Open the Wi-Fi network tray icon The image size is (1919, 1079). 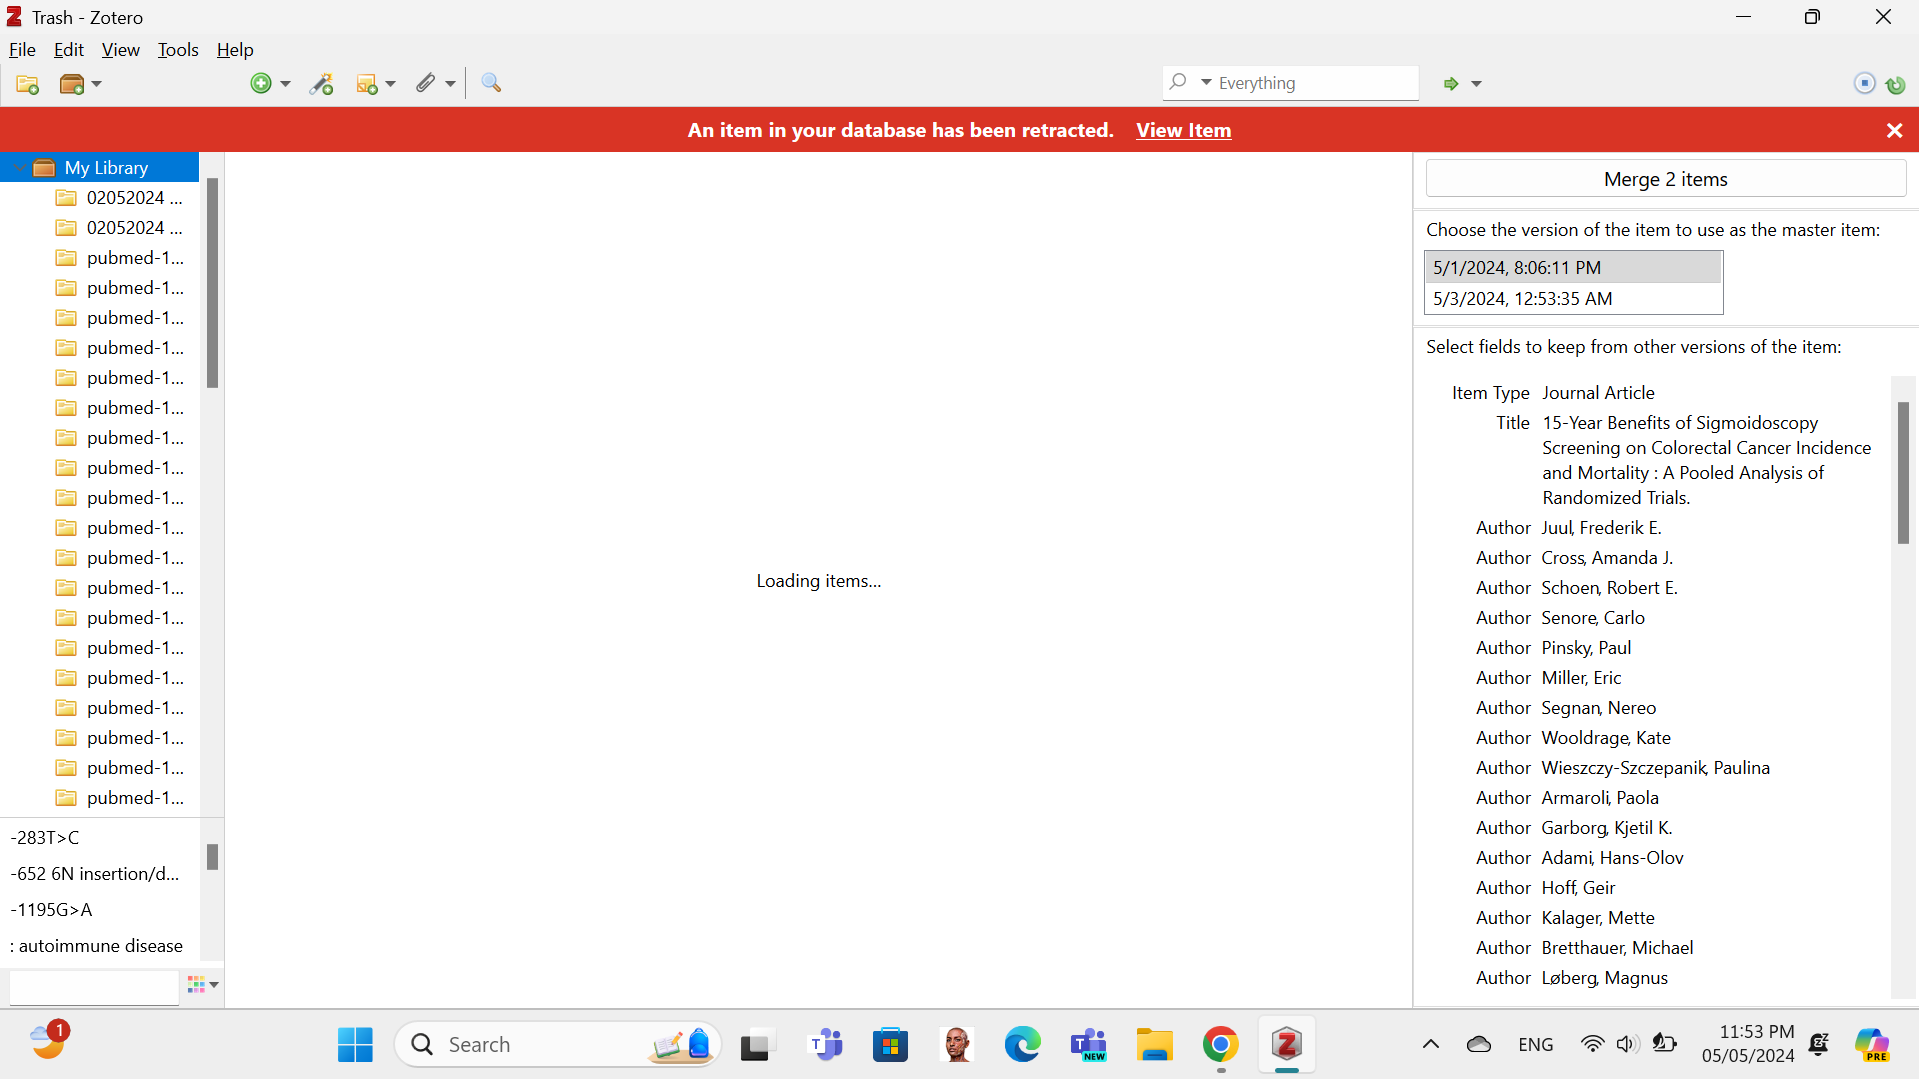click(1592, 1045)
